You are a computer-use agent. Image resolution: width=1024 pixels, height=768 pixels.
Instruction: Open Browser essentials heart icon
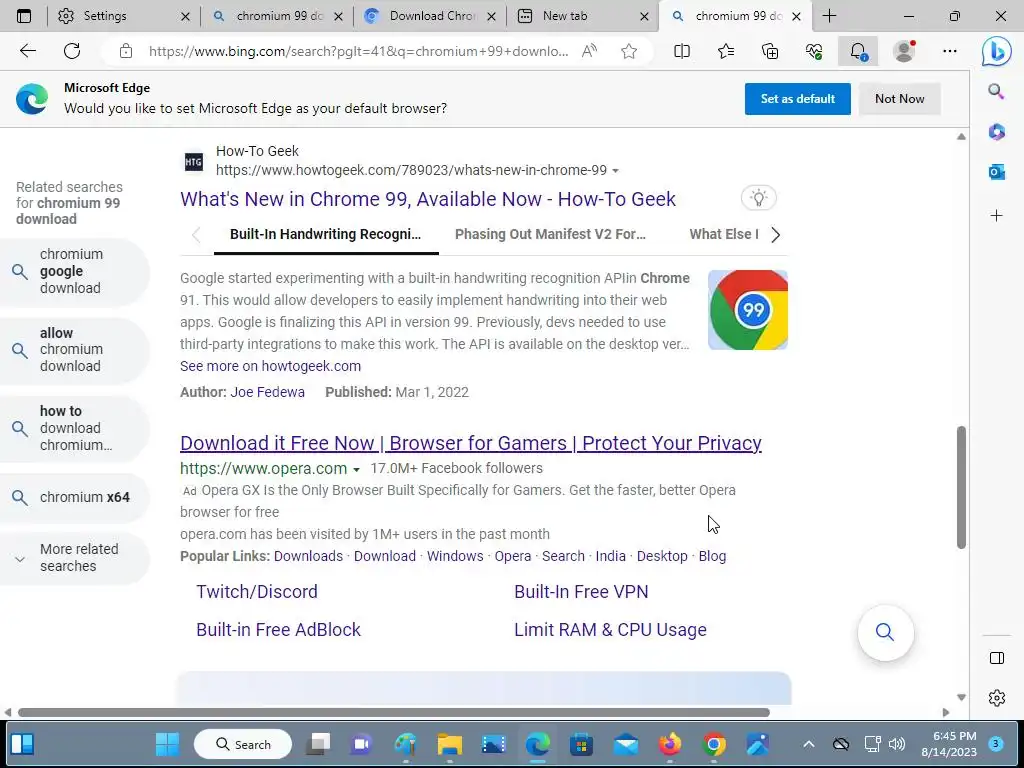814,51
